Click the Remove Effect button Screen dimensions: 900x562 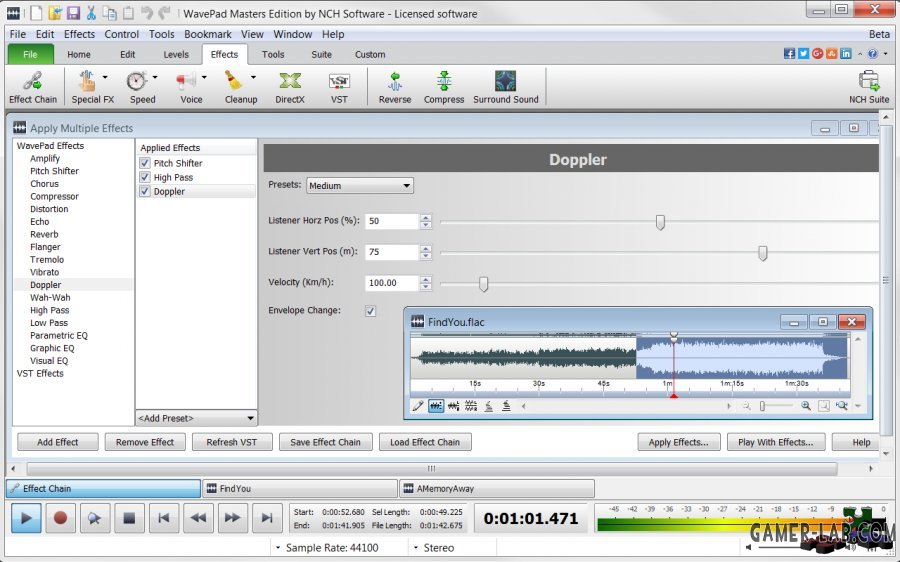[145, 442]
